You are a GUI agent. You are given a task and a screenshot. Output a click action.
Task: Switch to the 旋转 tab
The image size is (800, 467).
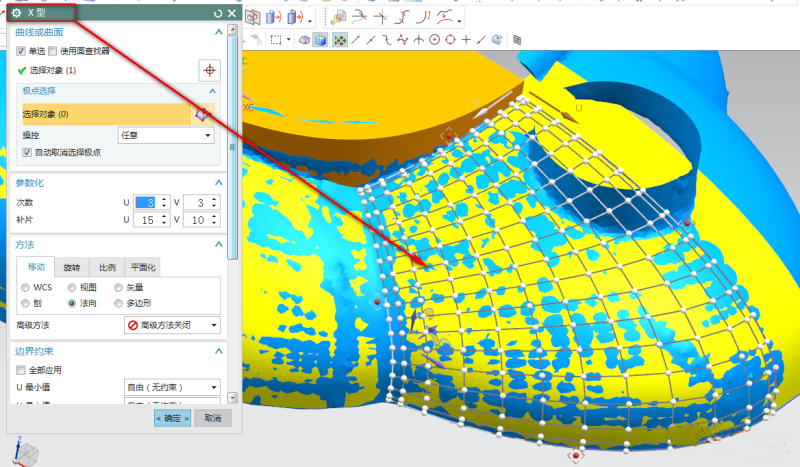tap(71, 267)
